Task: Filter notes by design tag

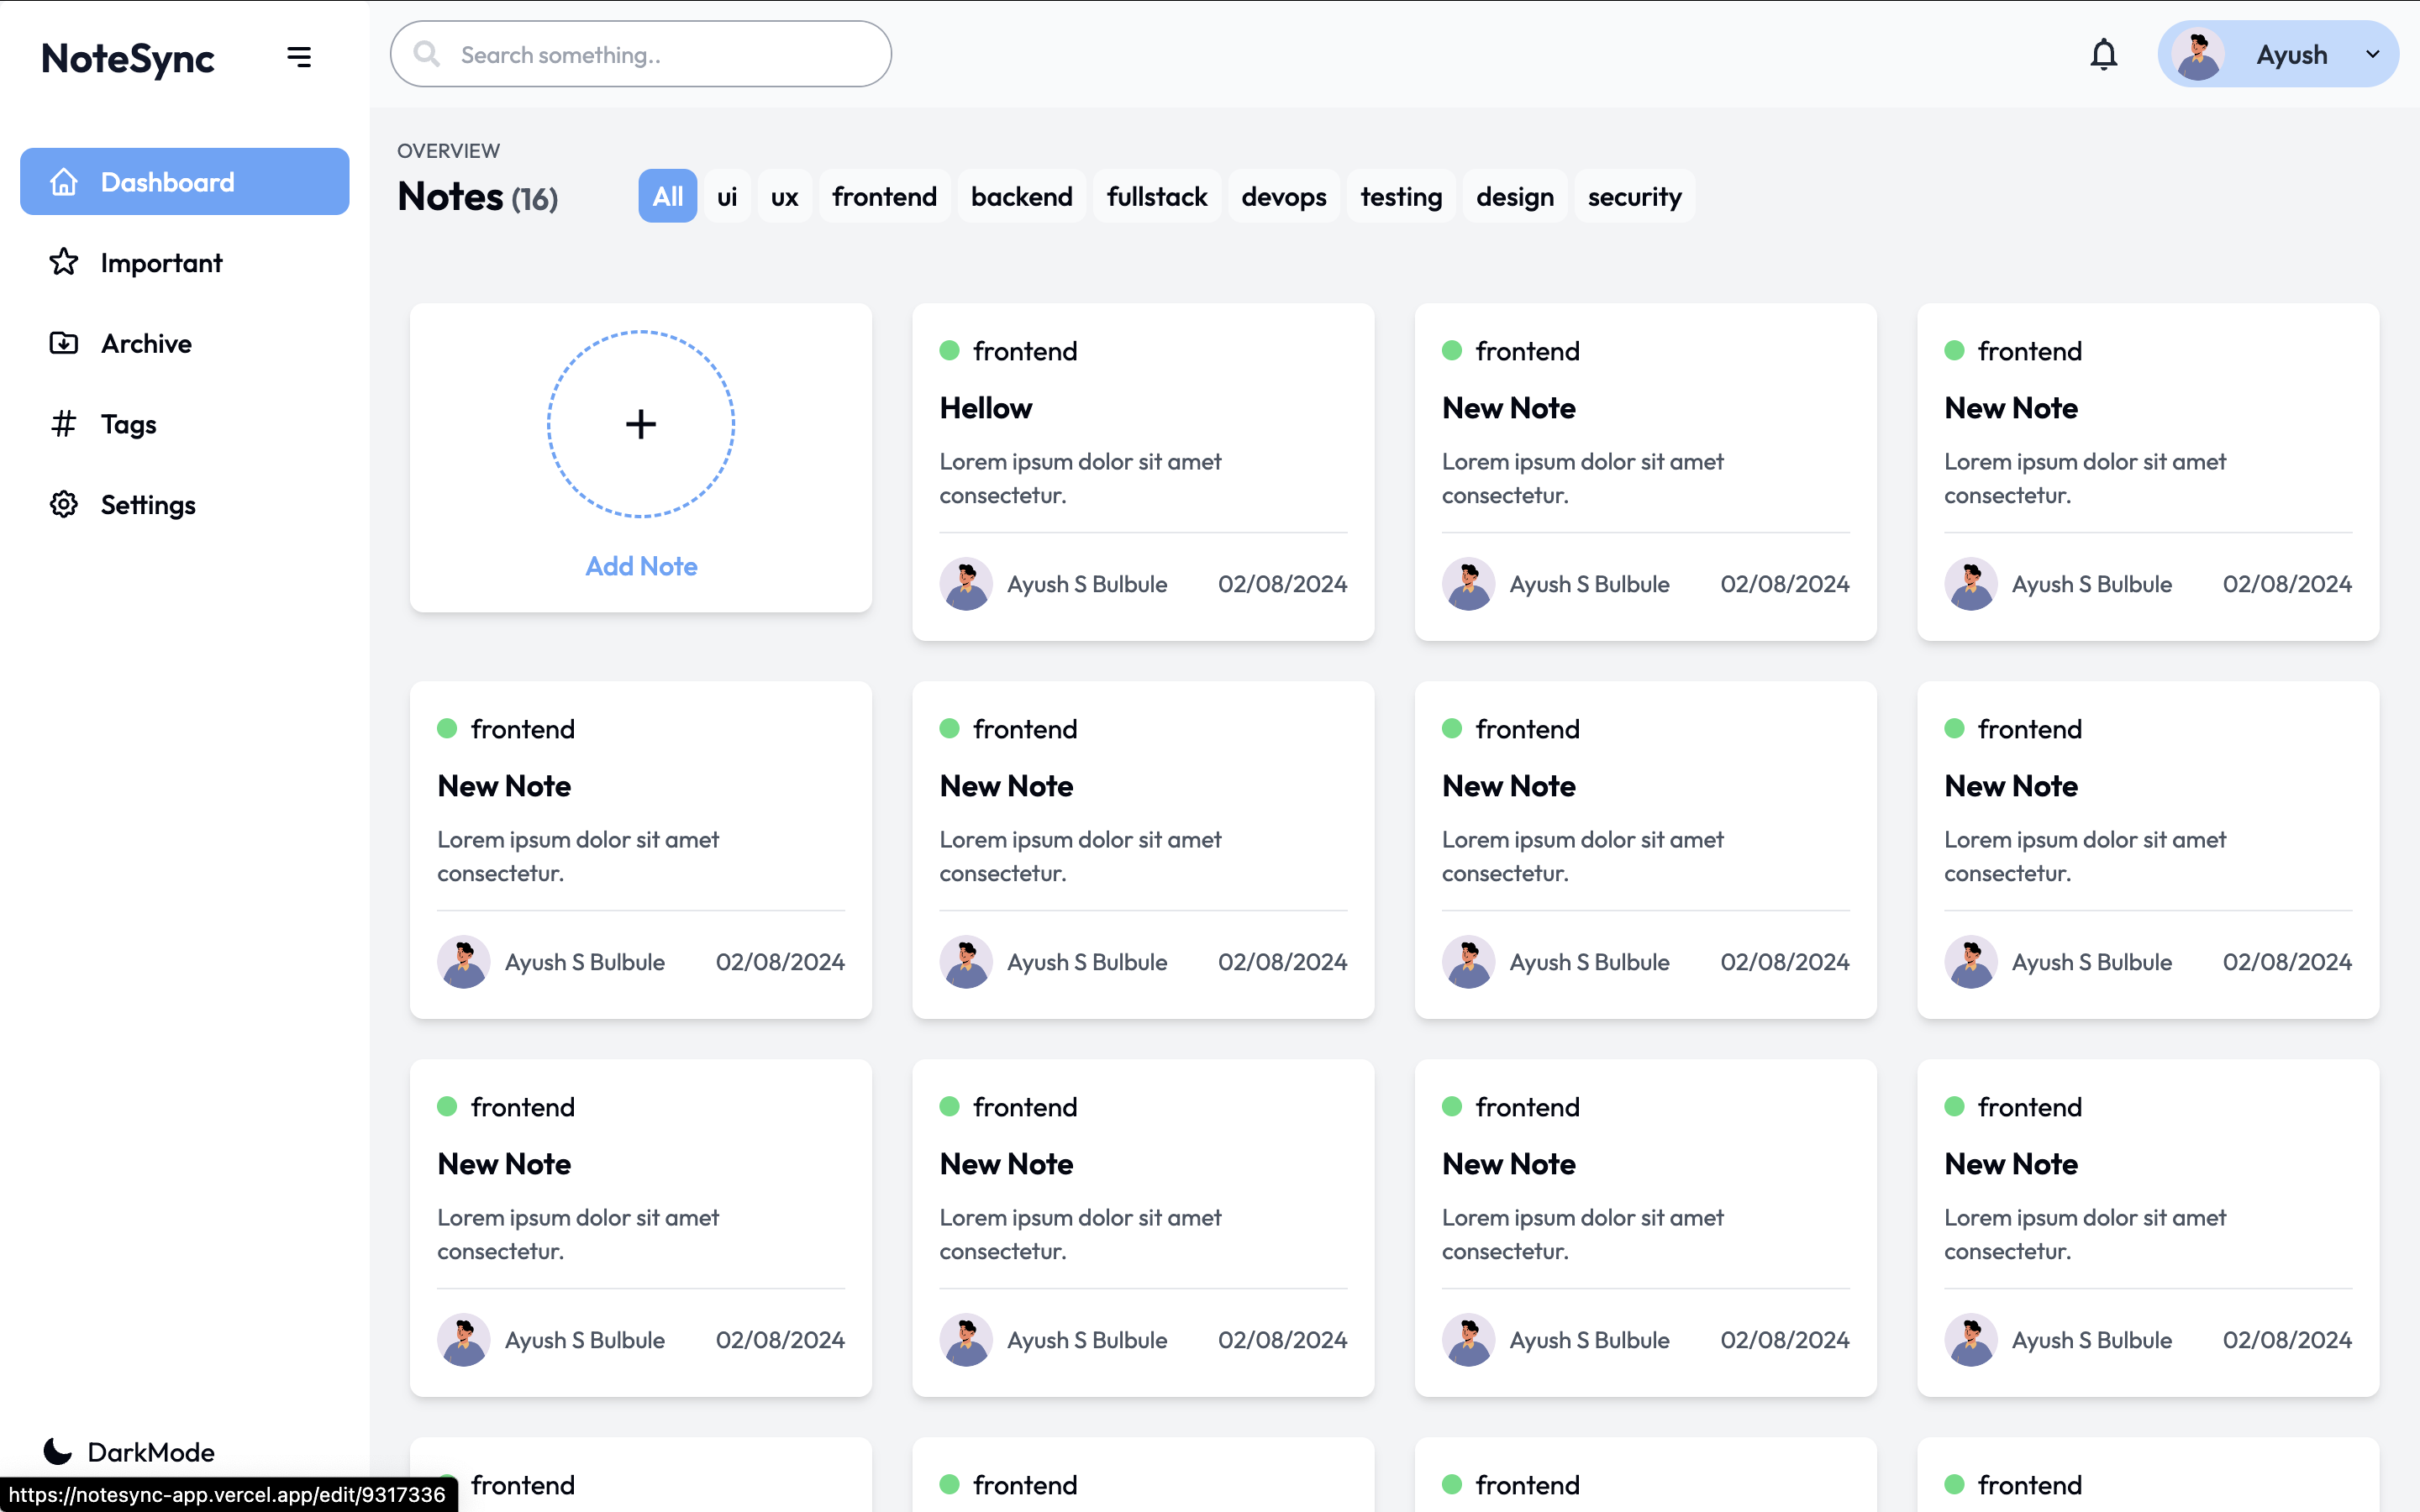Action: tap(1515, 196)
